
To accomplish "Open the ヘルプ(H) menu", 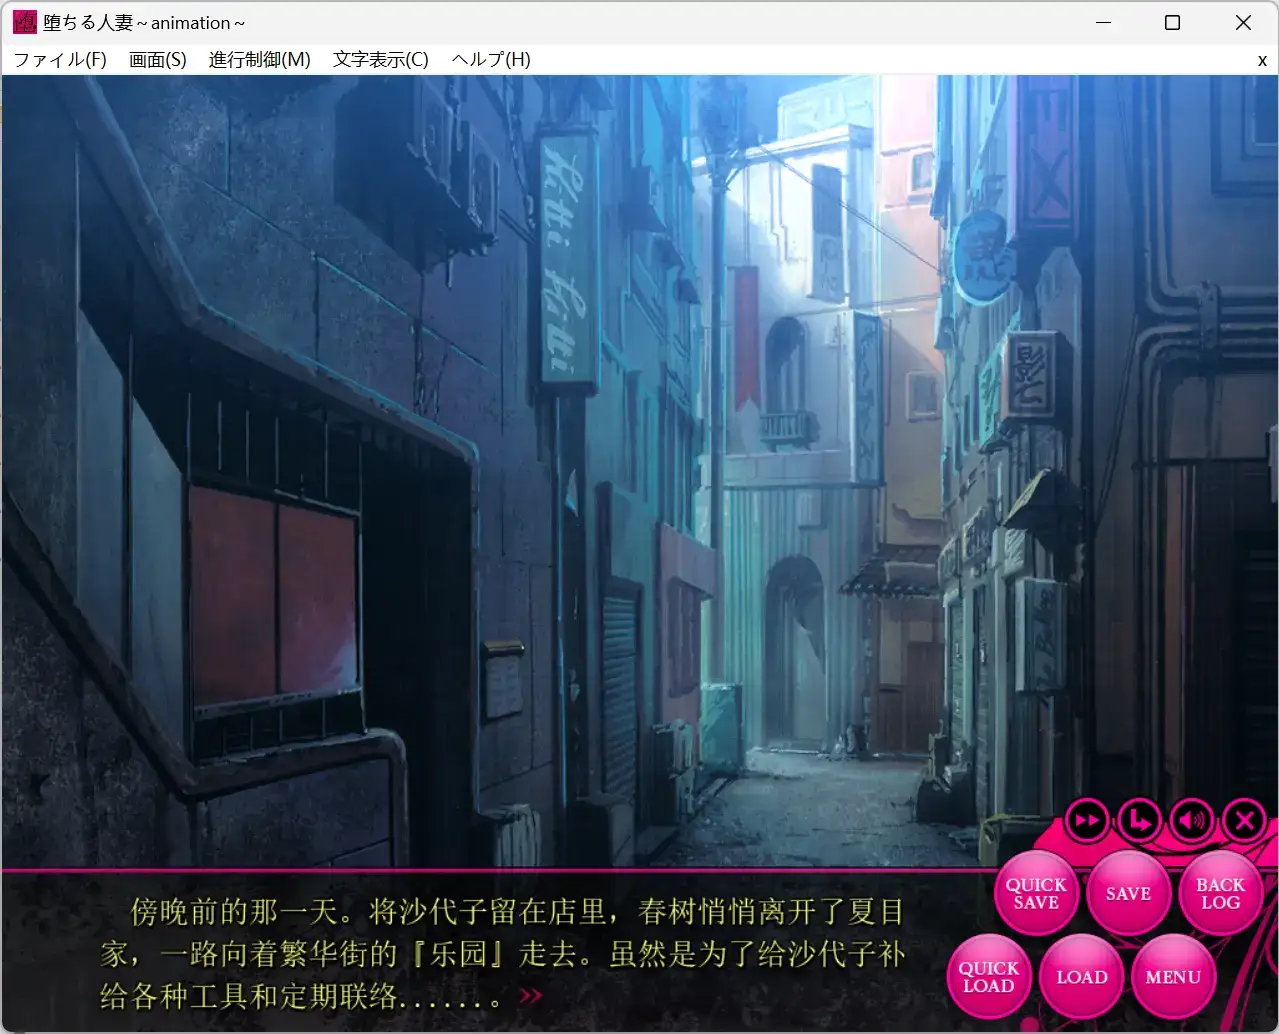I will [x=490, y=59].
